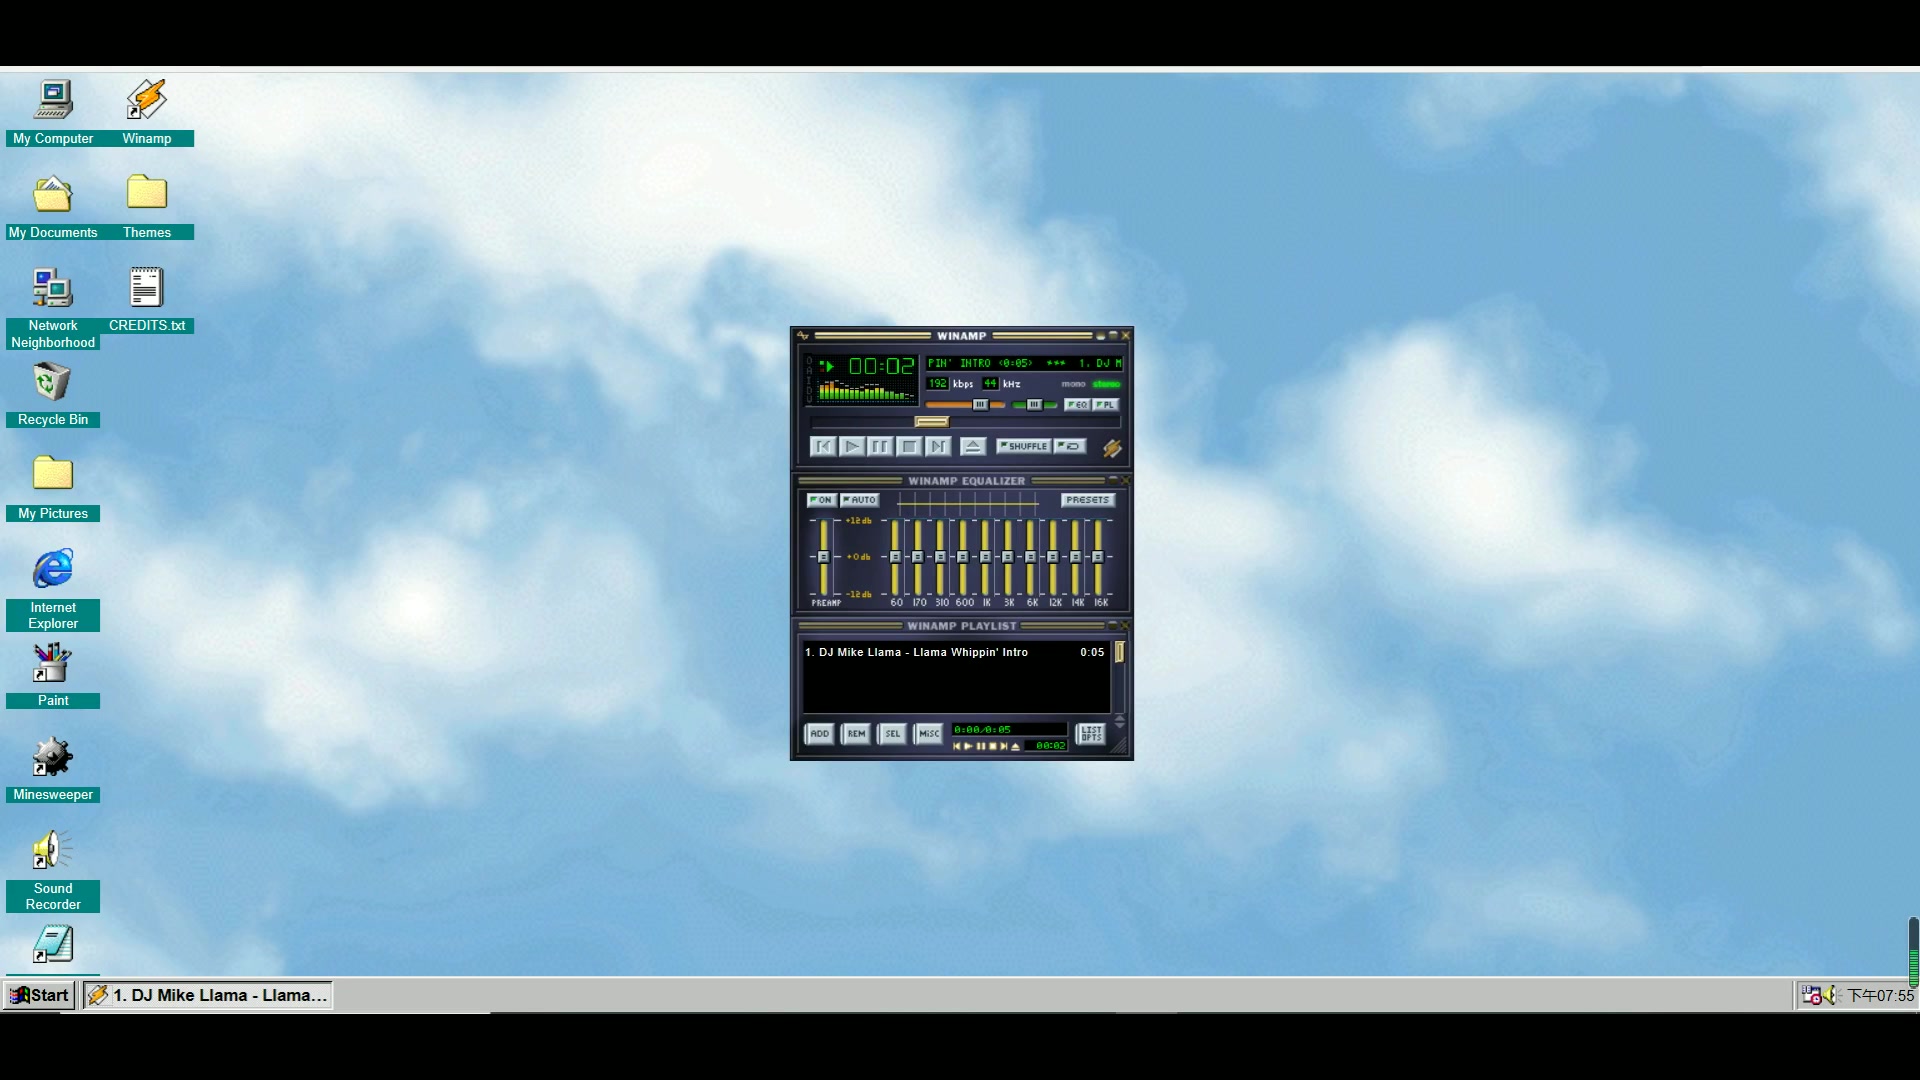Select the Themes folder on the desktop

click(x=147, y=206)
